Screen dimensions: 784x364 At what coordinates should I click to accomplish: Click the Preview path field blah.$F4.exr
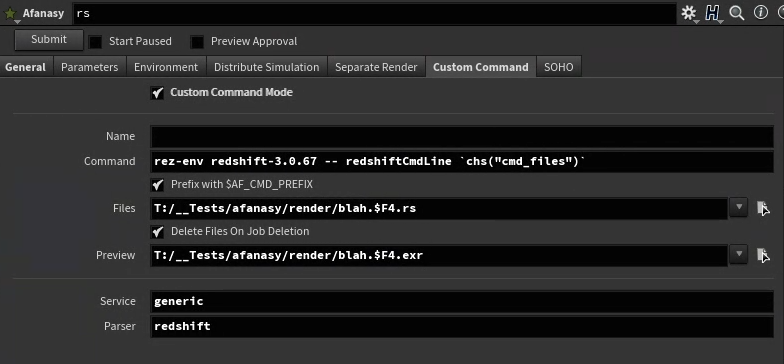(439, 255)
